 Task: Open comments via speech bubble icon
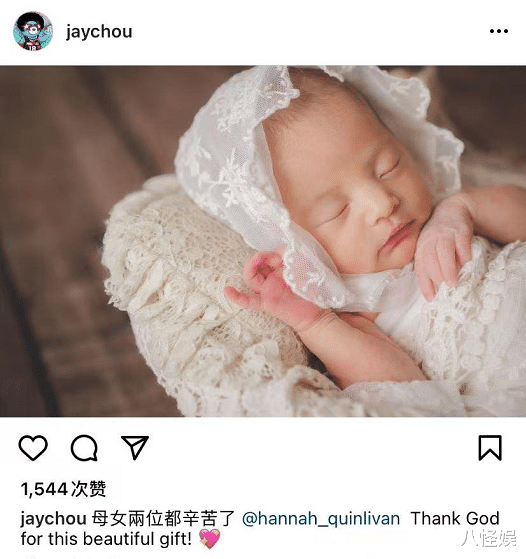tap(84, 448)
